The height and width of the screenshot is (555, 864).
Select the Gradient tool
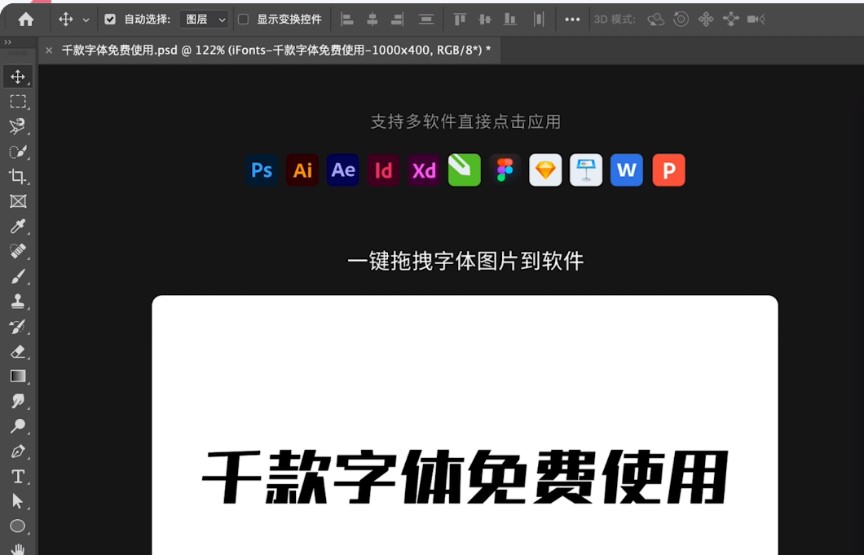[18, 376]
